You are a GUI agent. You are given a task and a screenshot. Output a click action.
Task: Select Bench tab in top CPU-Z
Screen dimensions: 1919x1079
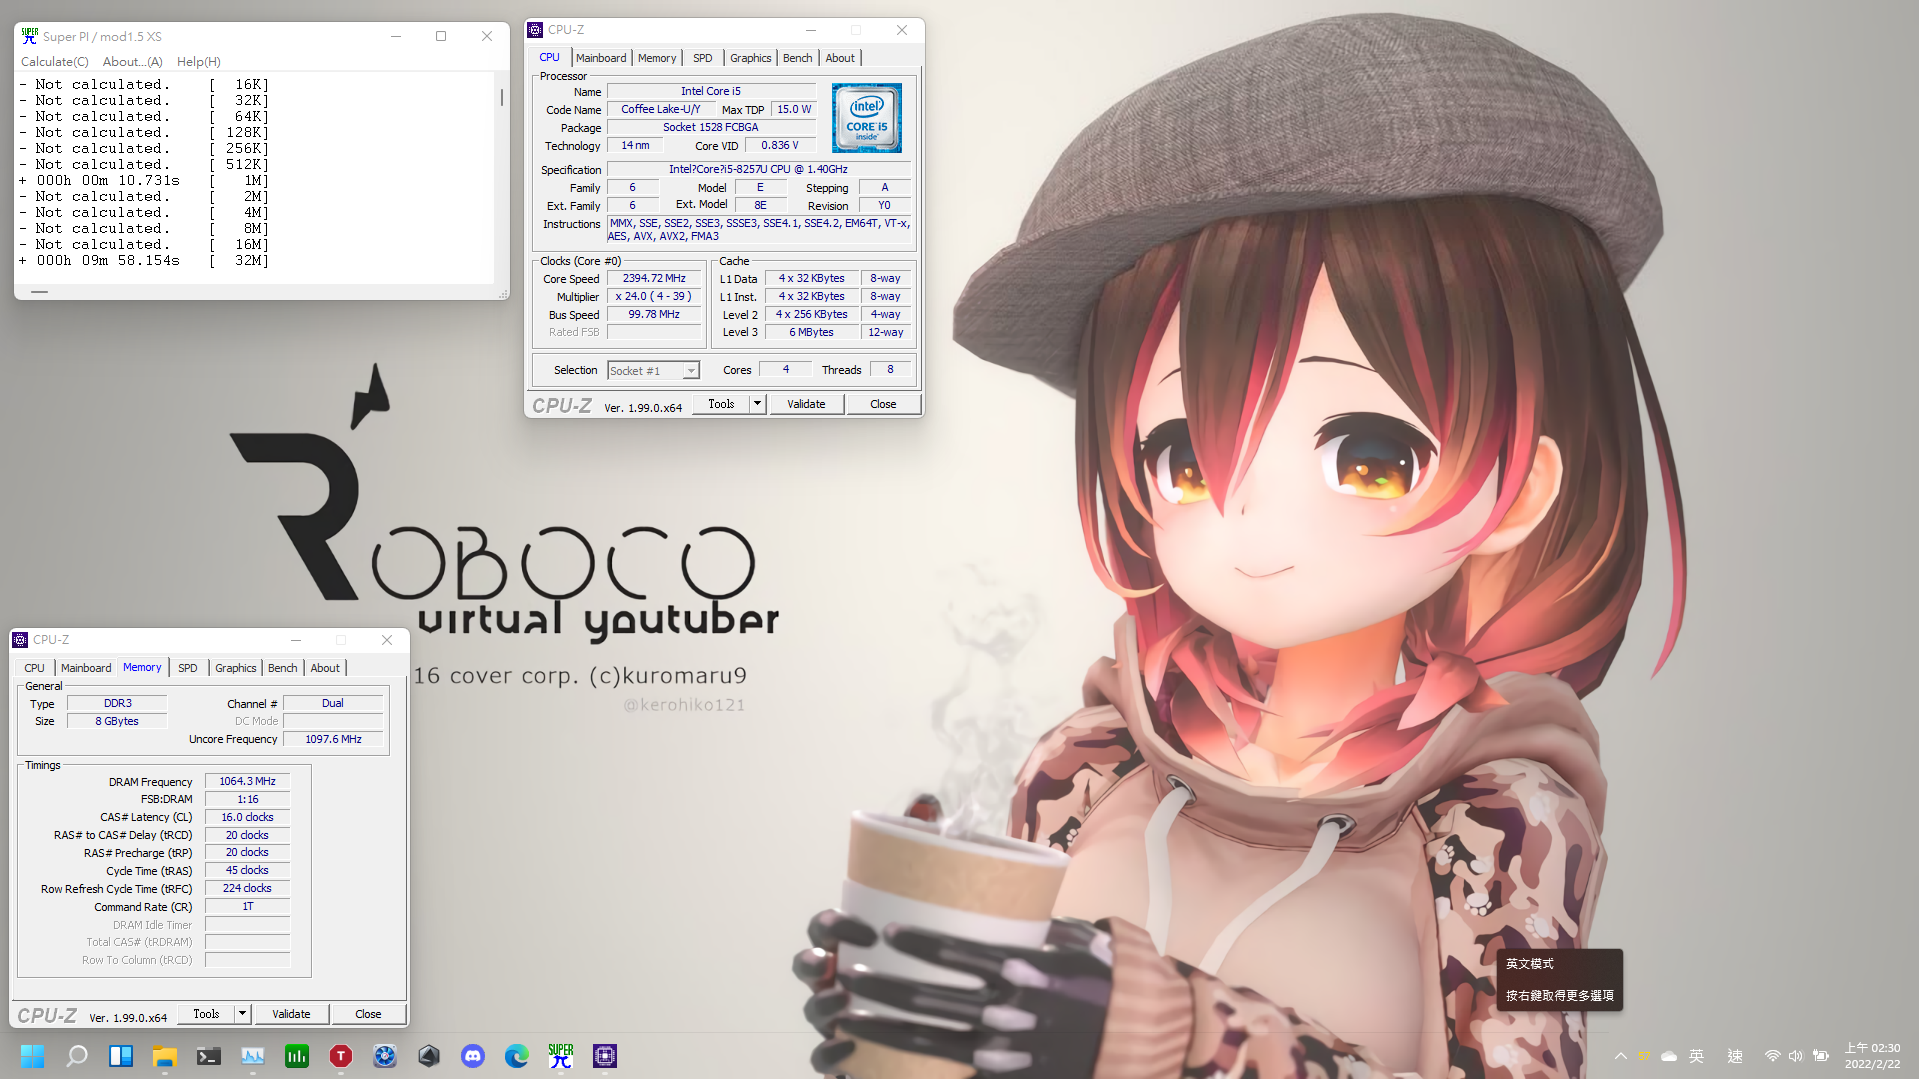797,58
